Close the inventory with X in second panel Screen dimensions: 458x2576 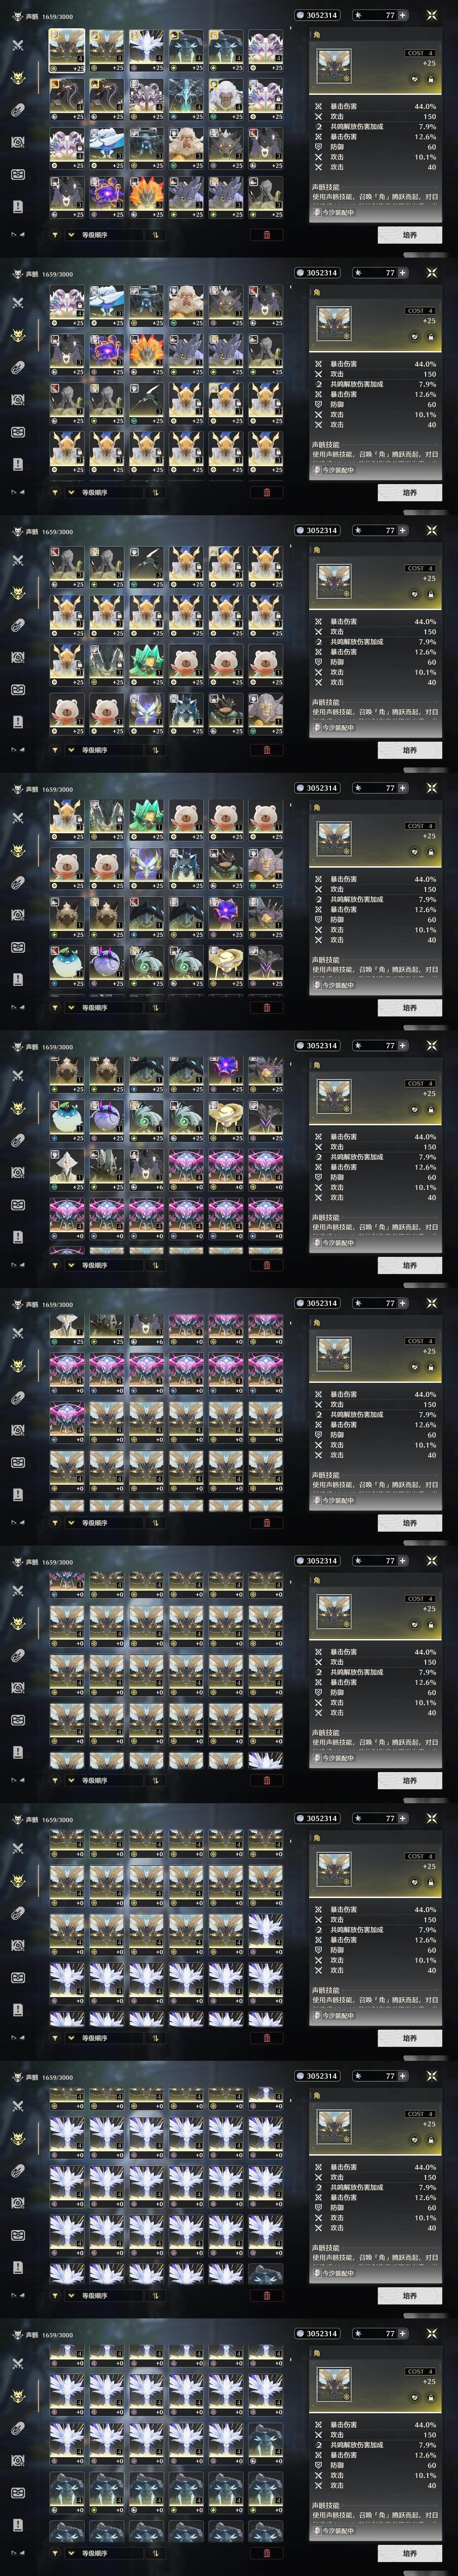tap(432, 272)
